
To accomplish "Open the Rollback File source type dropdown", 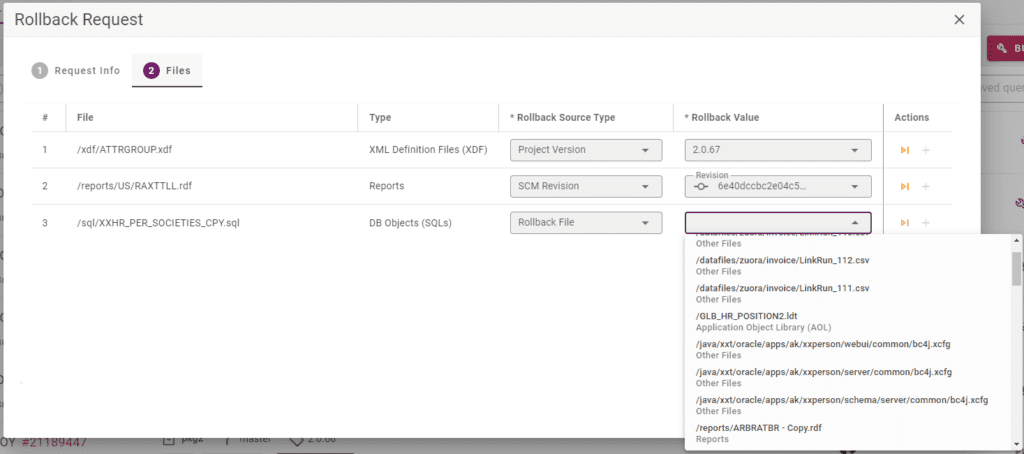I will click(586, 222).
